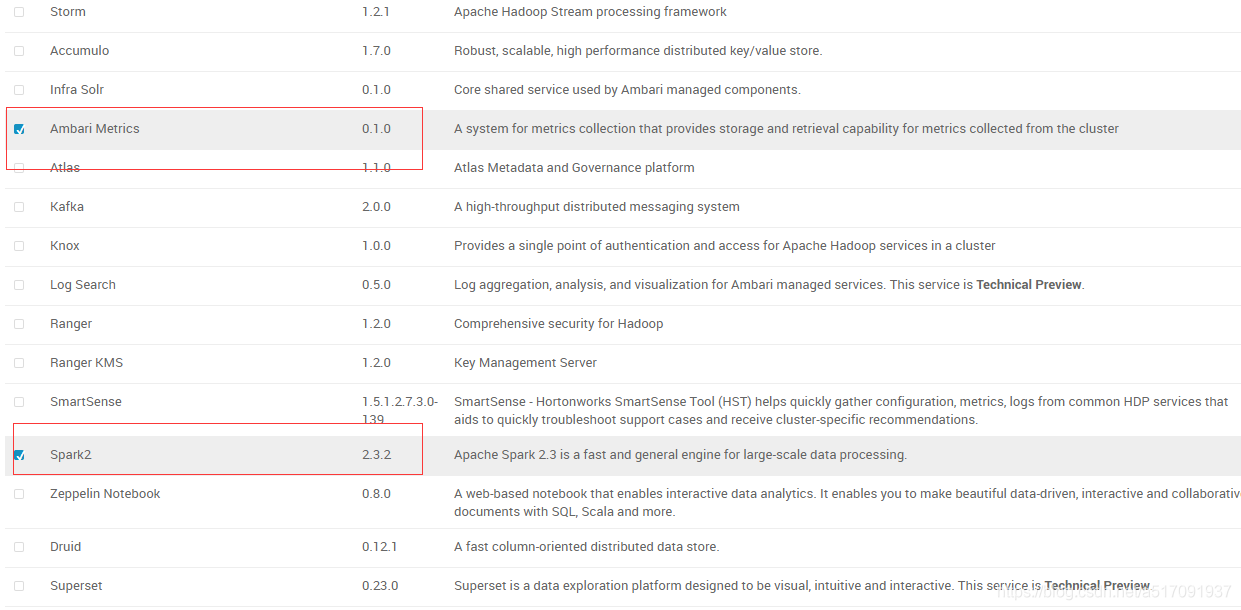Check the Kafka service checkbox

19,207
